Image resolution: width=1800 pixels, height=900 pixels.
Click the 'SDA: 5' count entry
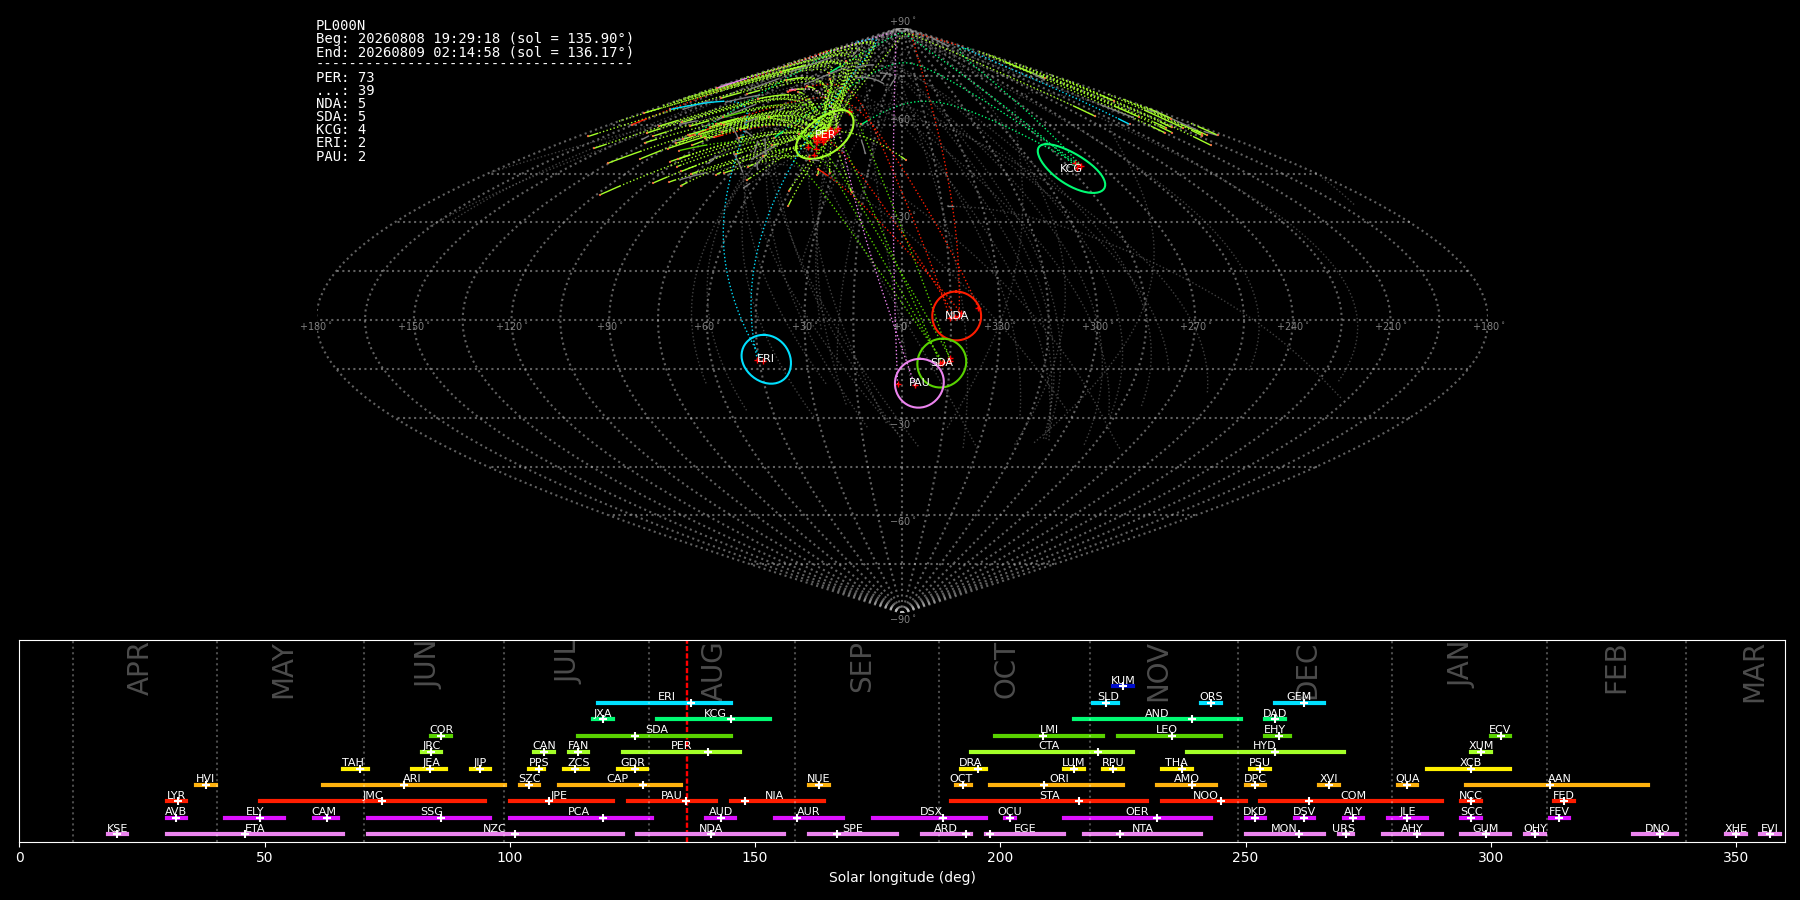point(341,117)
